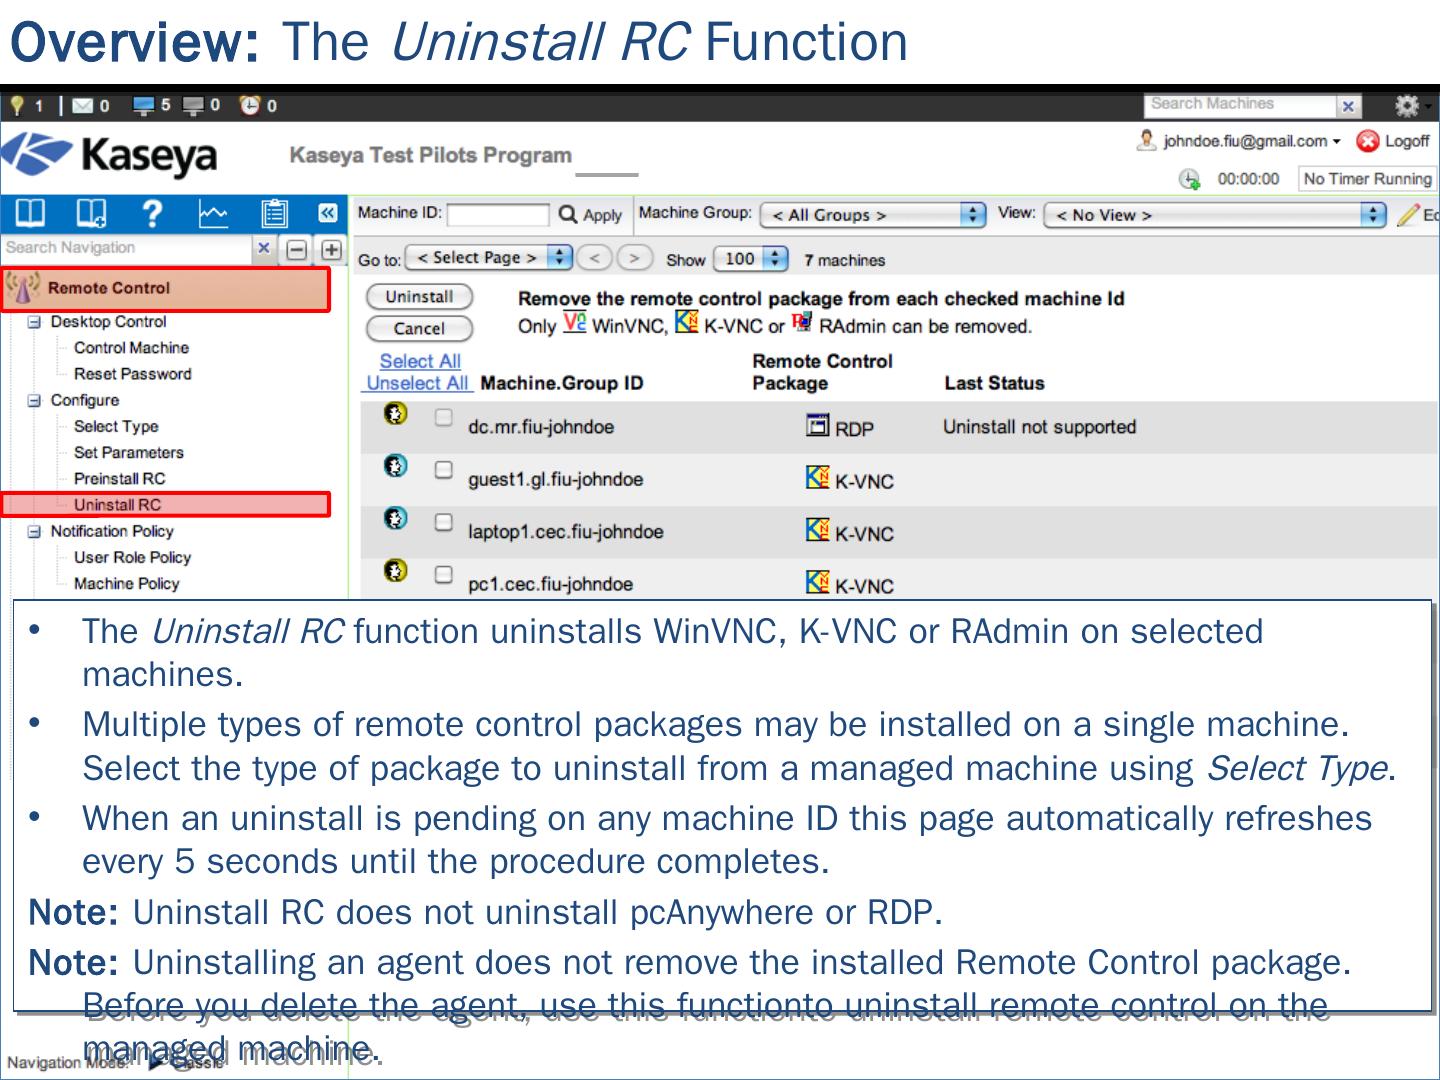Screen dimensions: 1440x1080
Task: Click the No Timer Running button
Action: click(1367, 179)
